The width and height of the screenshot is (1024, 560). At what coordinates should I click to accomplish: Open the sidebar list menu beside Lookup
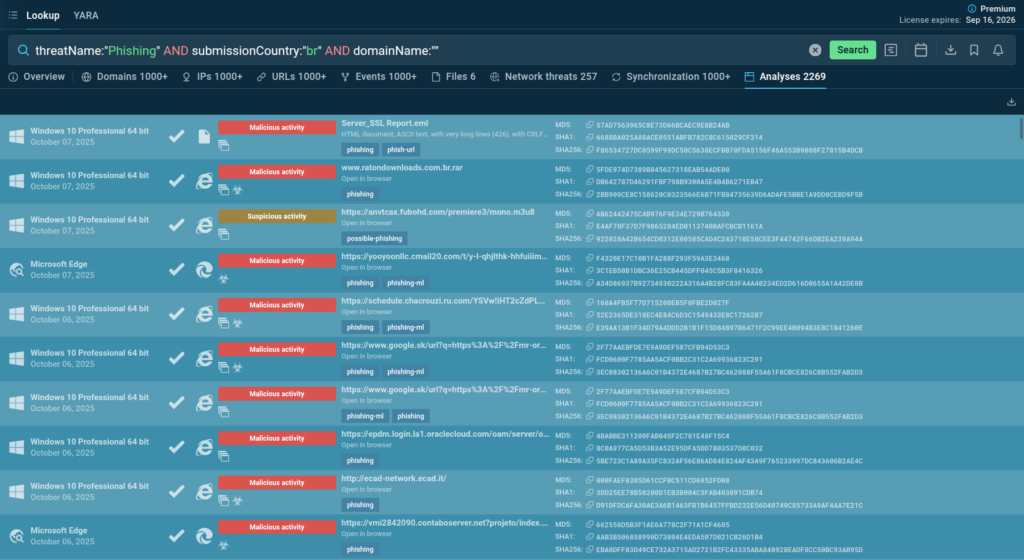click(x=12, y=16)
